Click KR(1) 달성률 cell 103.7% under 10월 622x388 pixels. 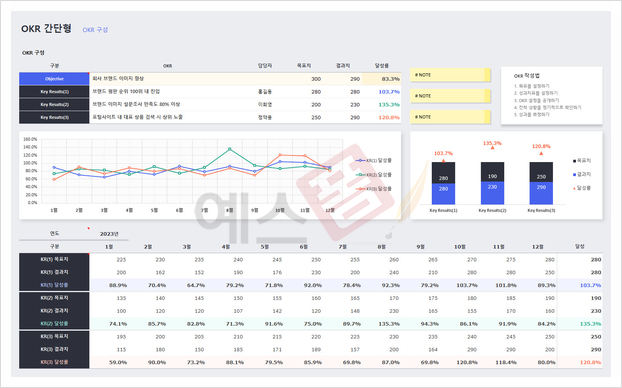(467, 285)
